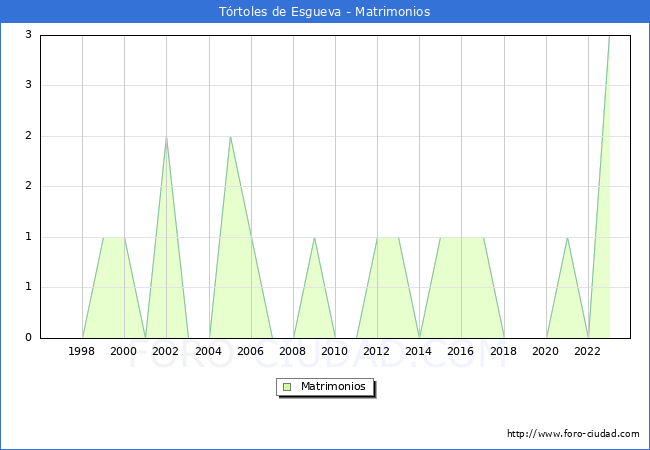The width and height of the screenshot is (650, 450).
Task: Click the green Matrimonios legend swatch
Action: (287, 387)
